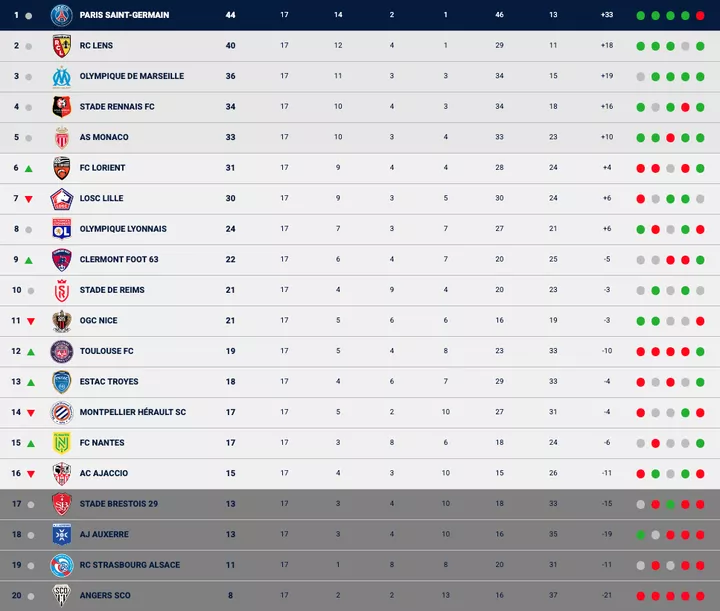Click the Angers SCO team name

tap(105, 596)
